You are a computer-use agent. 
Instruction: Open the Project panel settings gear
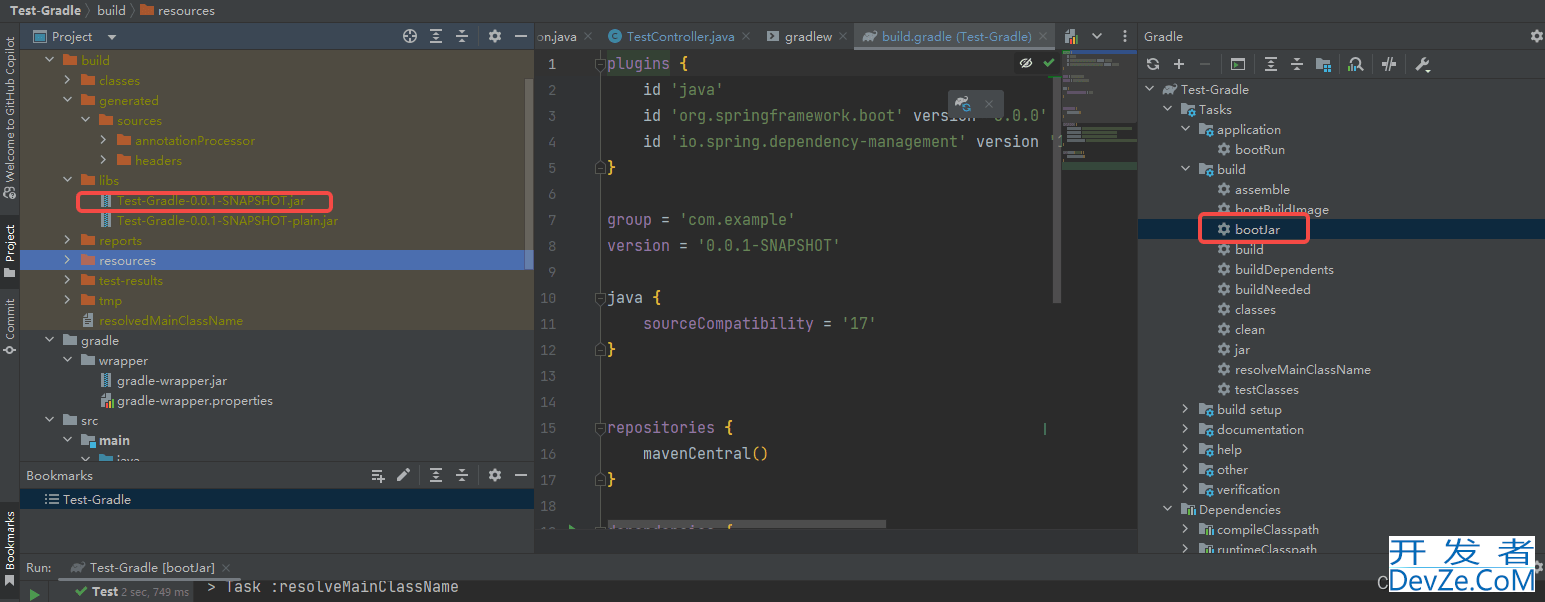[x=494, y=36]
